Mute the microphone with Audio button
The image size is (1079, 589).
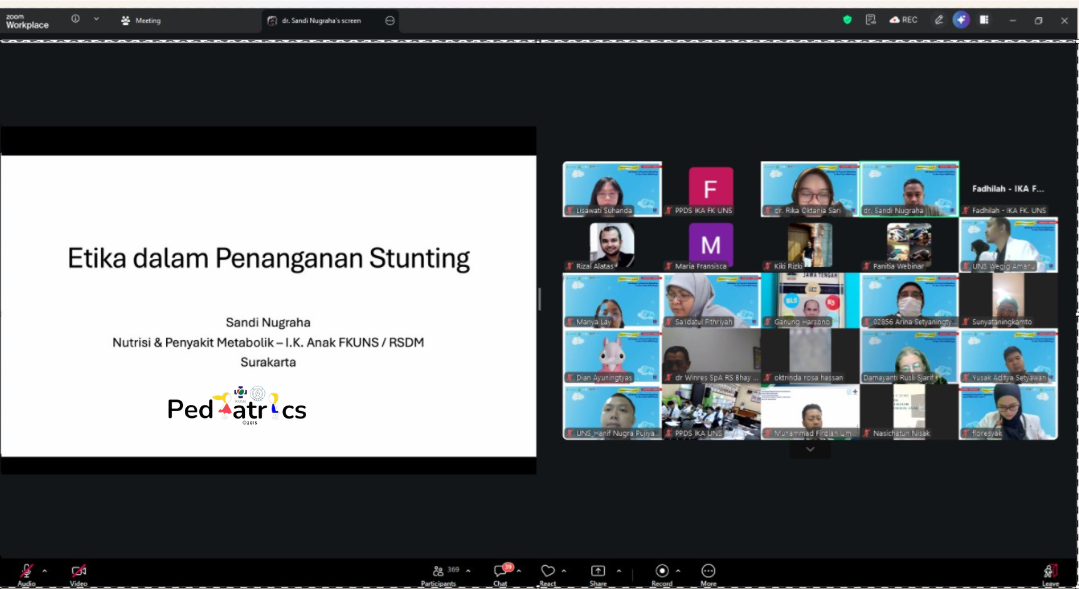click(x=27, y=572)
